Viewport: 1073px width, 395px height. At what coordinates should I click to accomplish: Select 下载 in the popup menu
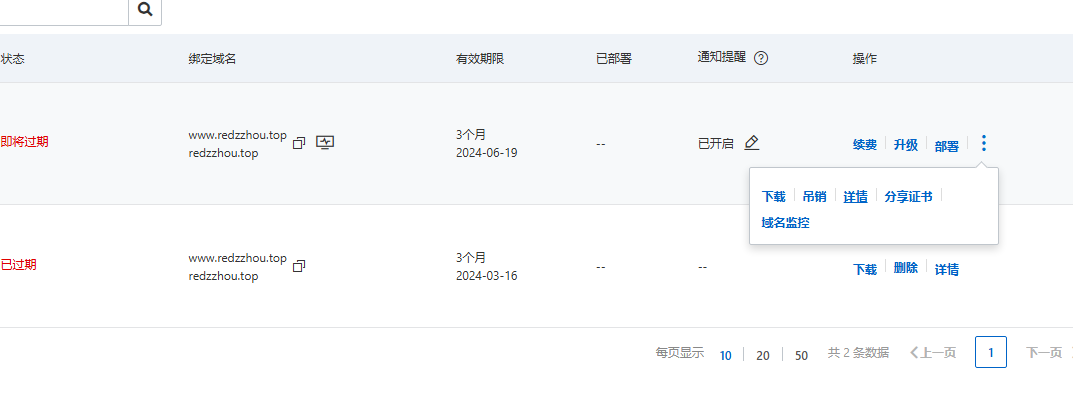[773, 196]
